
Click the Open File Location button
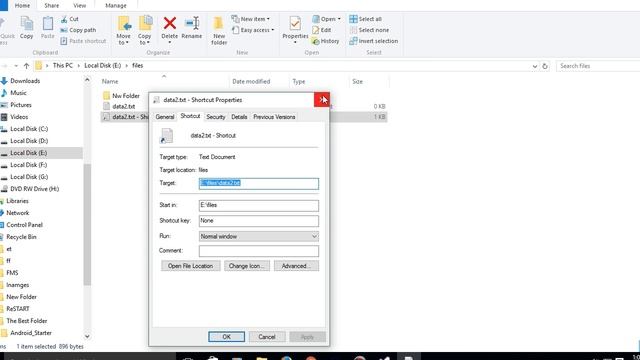(x=191, y=266)
